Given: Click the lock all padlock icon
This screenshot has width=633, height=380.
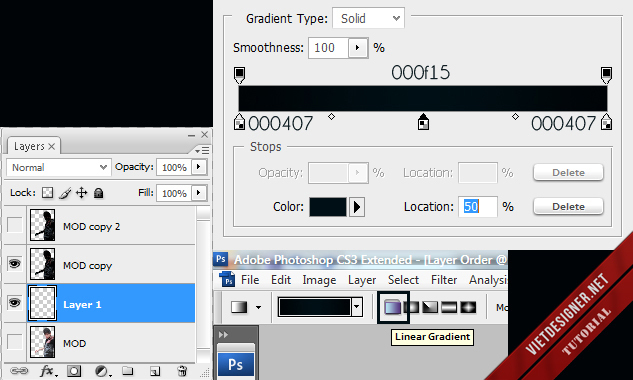Looking at the screenshot, I should pyautogui.click(x=99, y=193).
